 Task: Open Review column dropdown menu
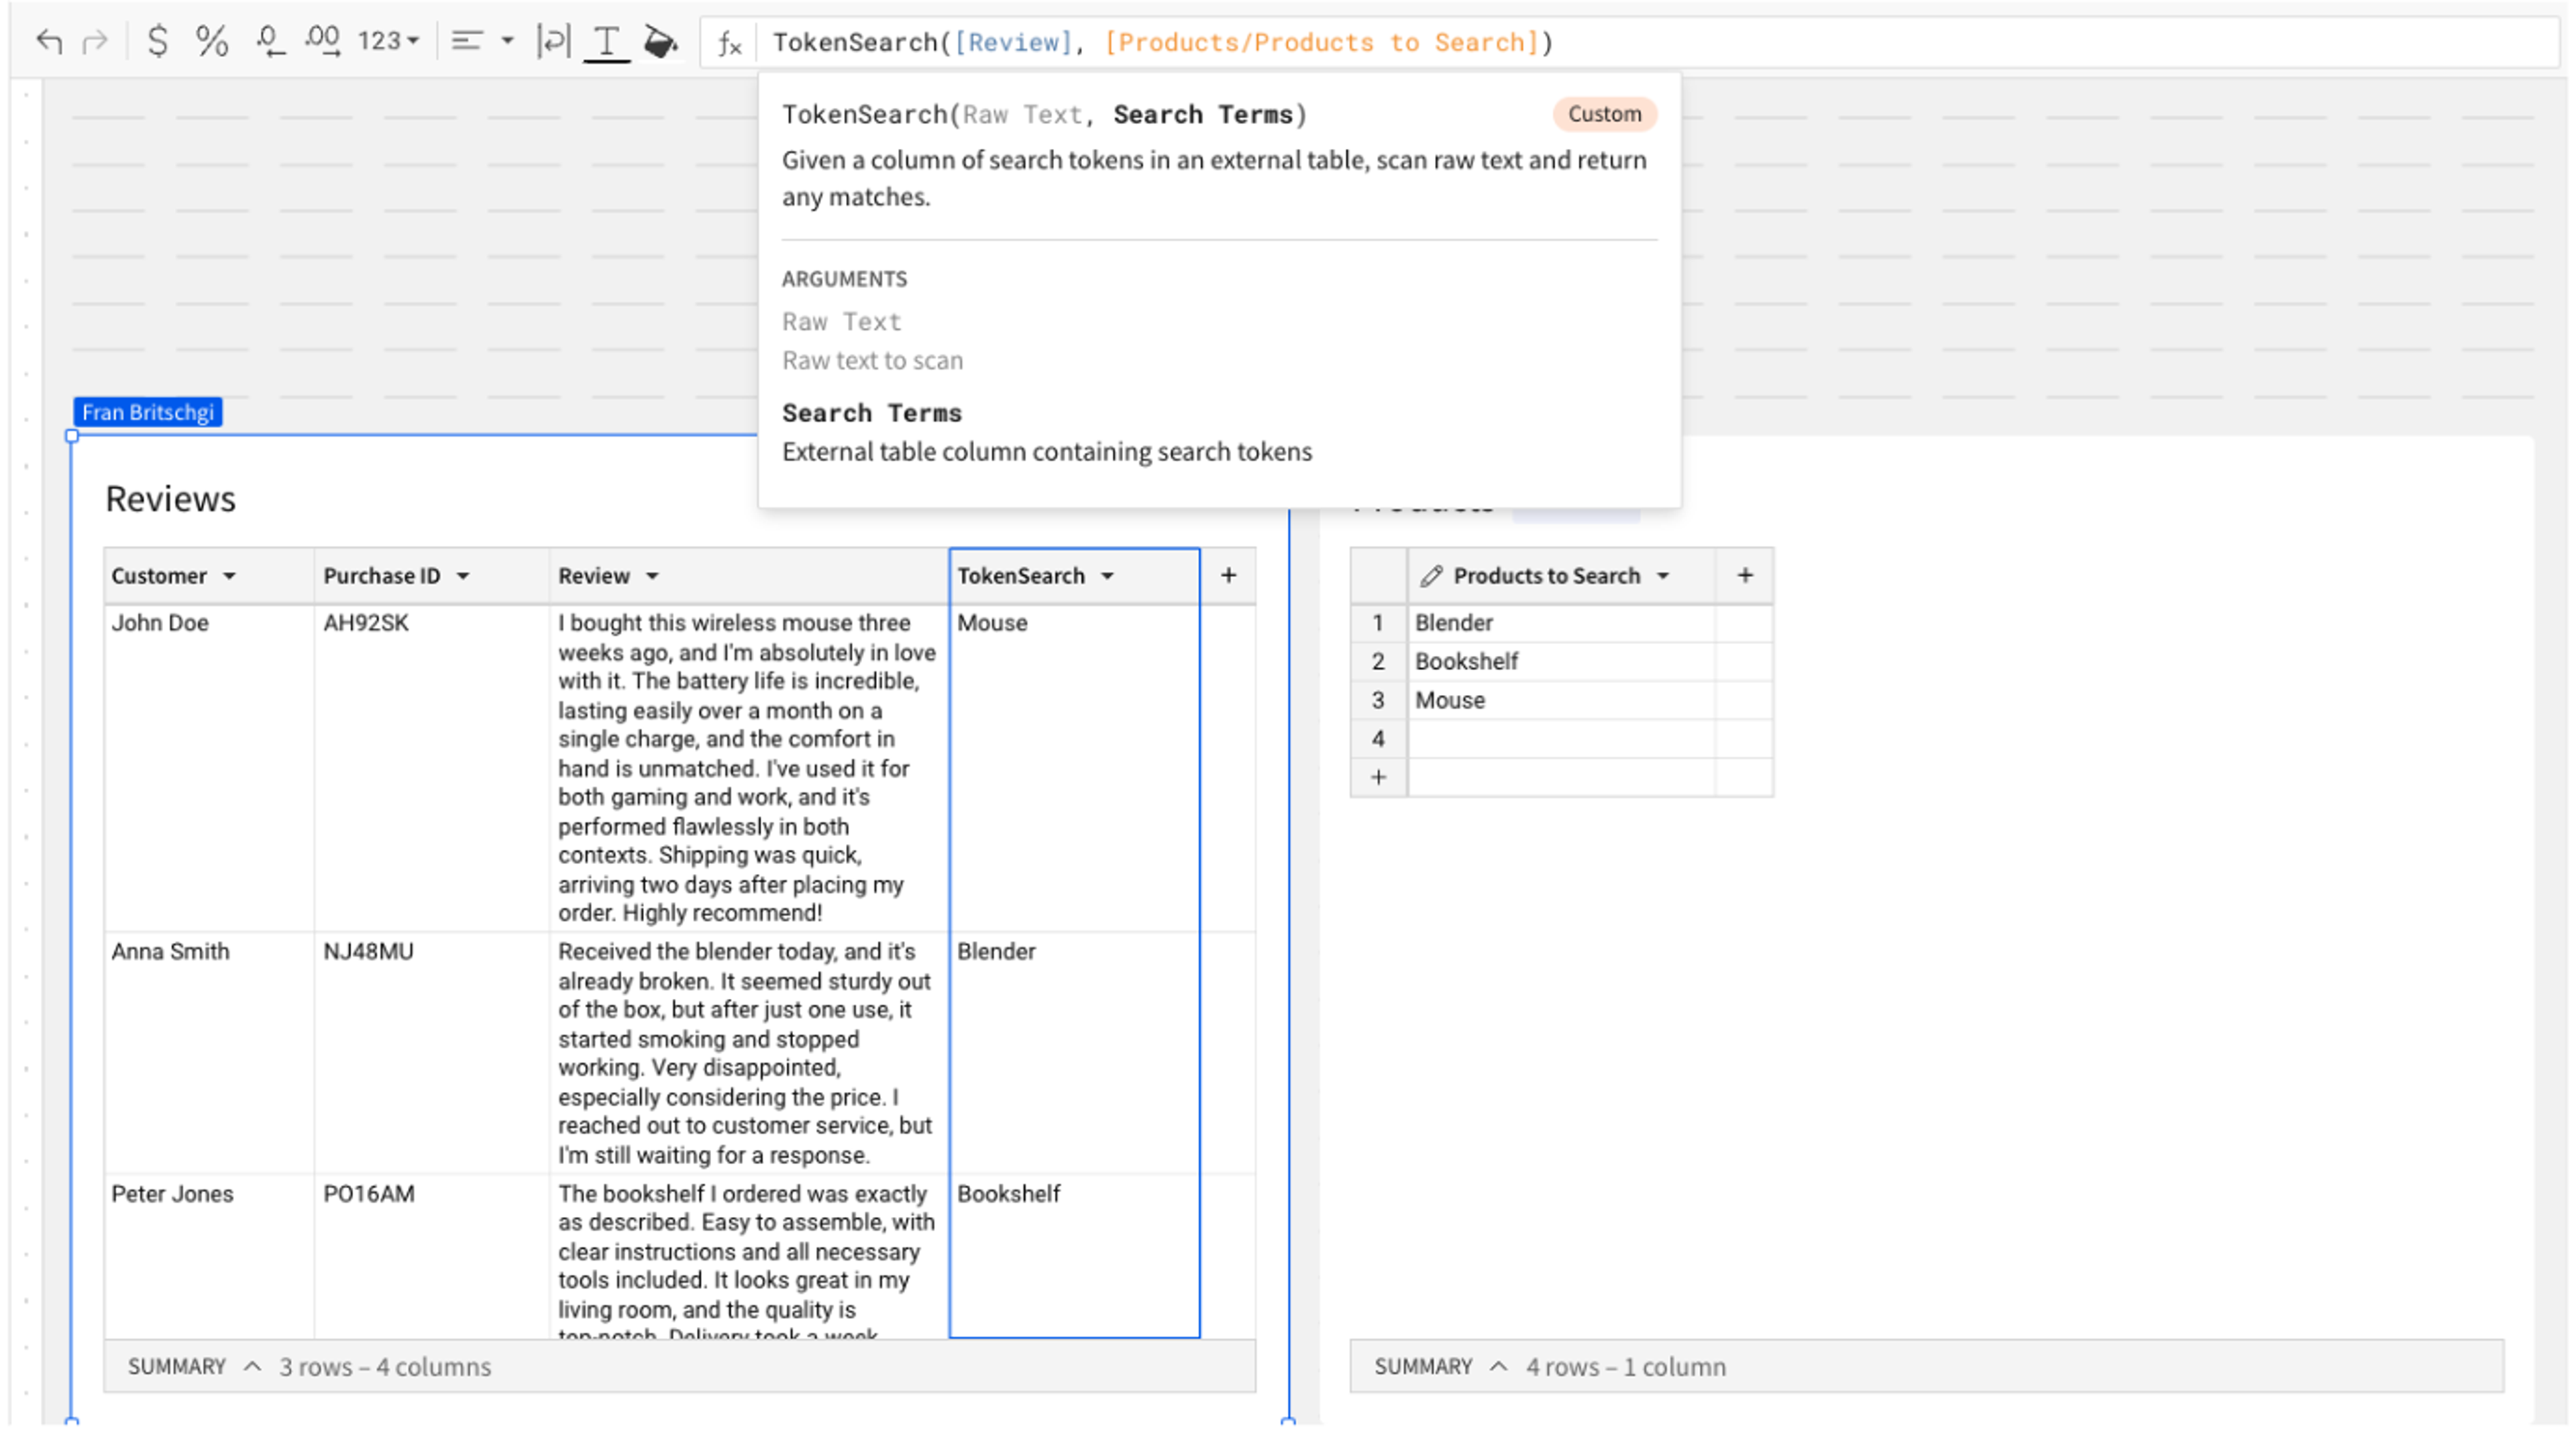(x=652, y=576)
